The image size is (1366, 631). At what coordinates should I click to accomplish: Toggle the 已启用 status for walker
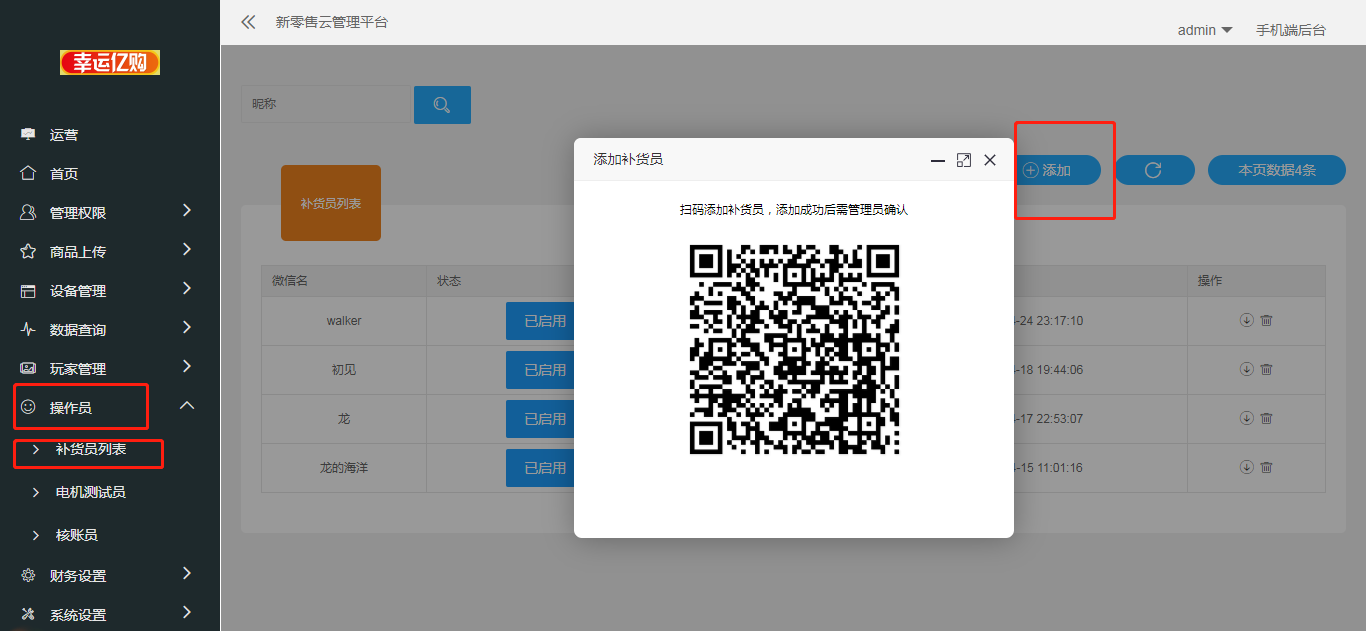coord(541,321)
